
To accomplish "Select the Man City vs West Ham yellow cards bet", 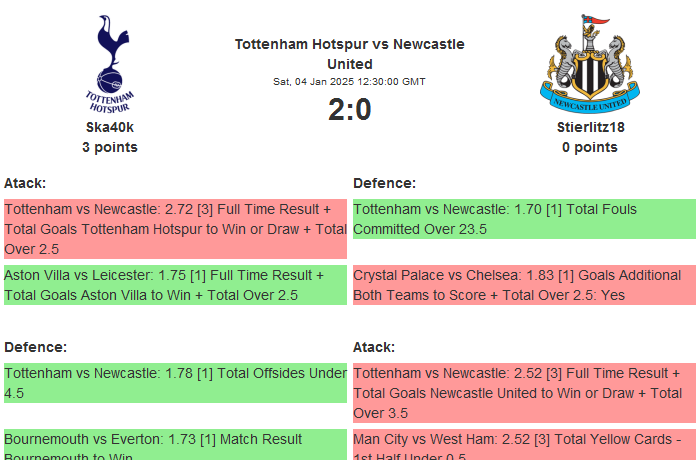I will (x=524, y=446).
